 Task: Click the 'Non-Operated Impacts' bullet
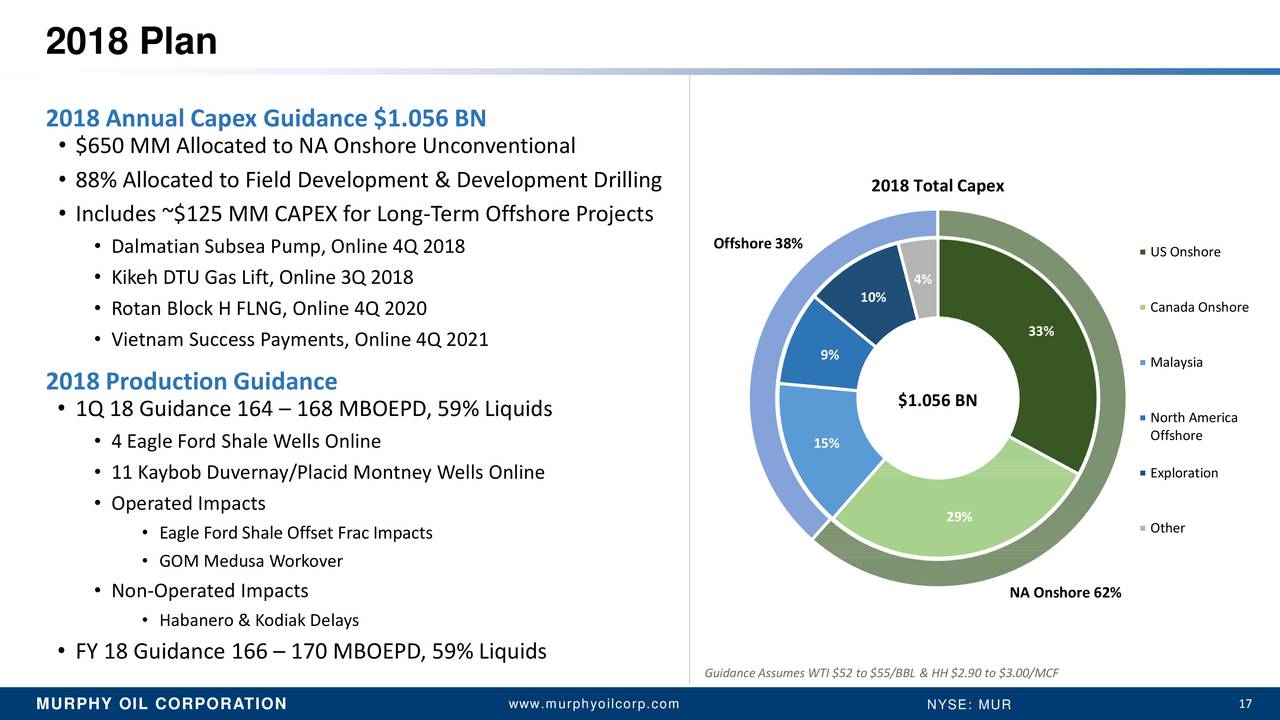pos(209,591)
